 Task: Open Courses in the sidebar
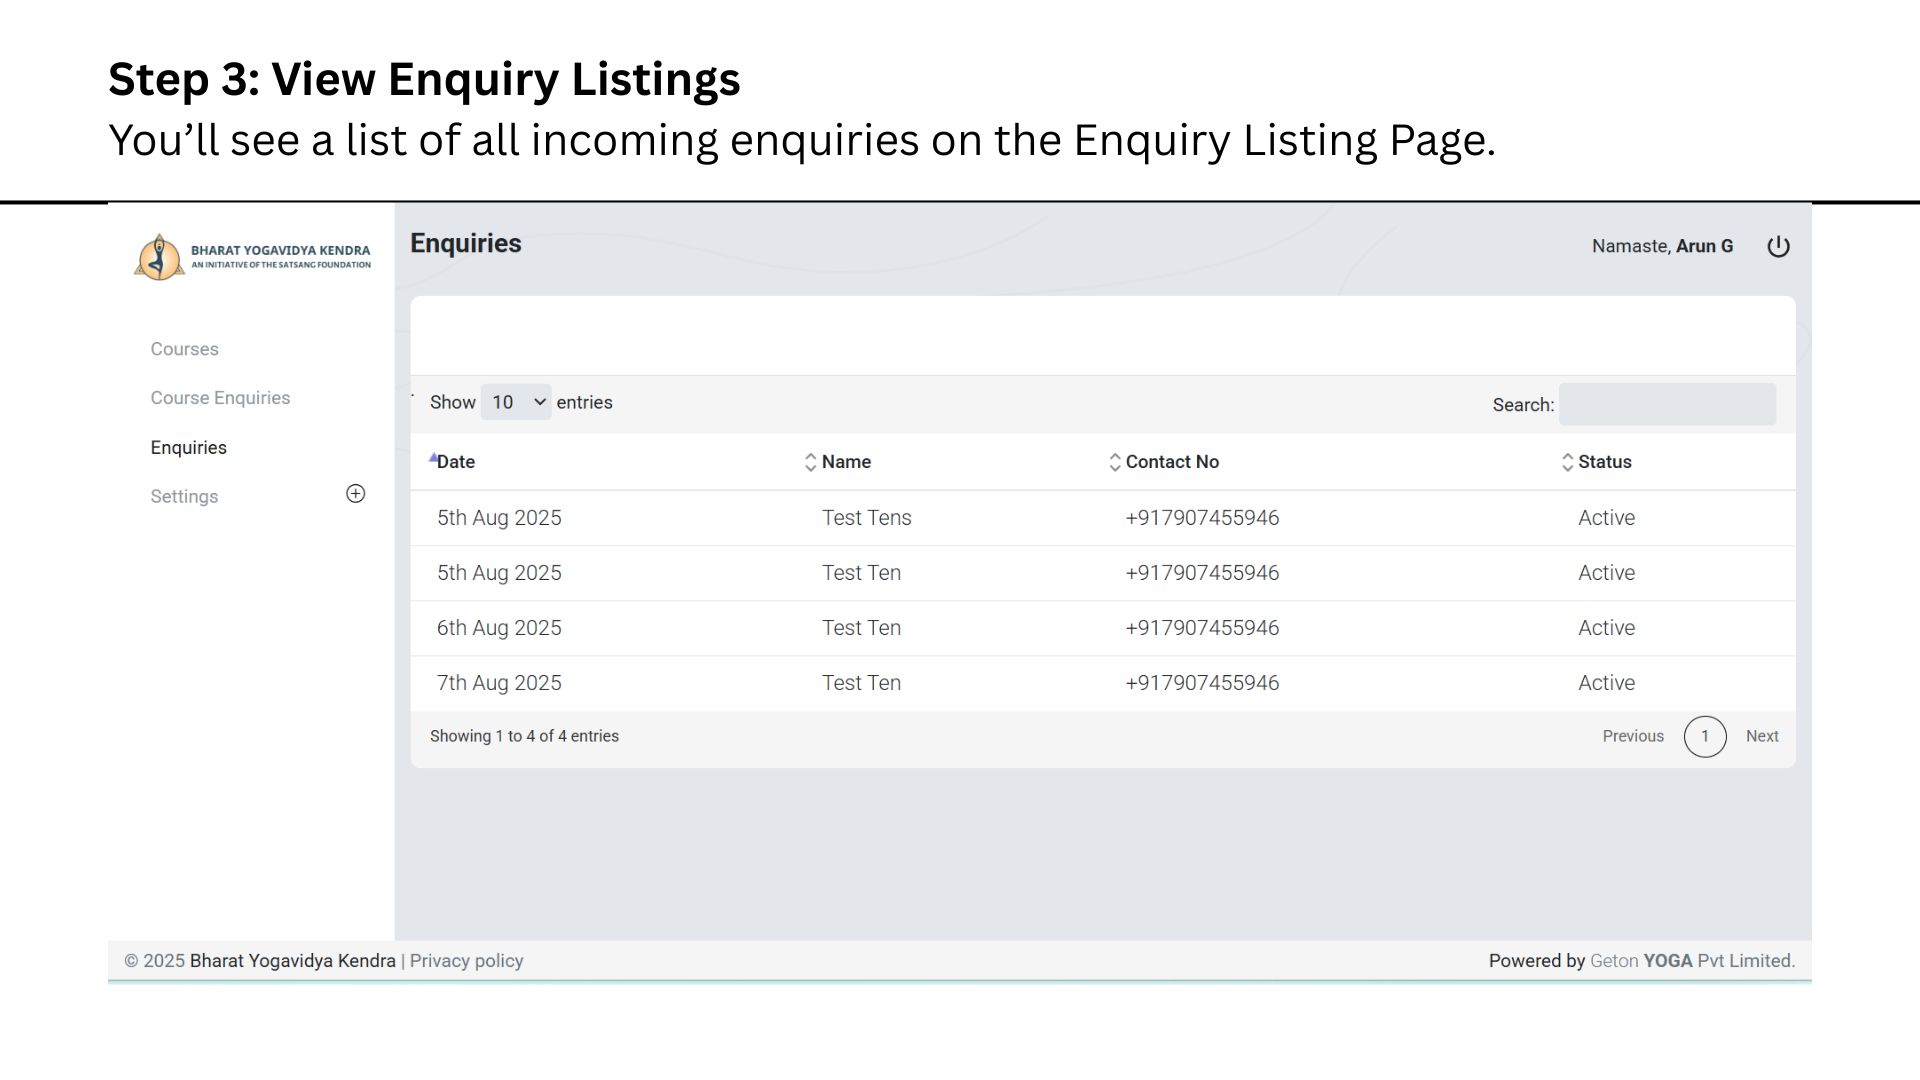[184, 349]
